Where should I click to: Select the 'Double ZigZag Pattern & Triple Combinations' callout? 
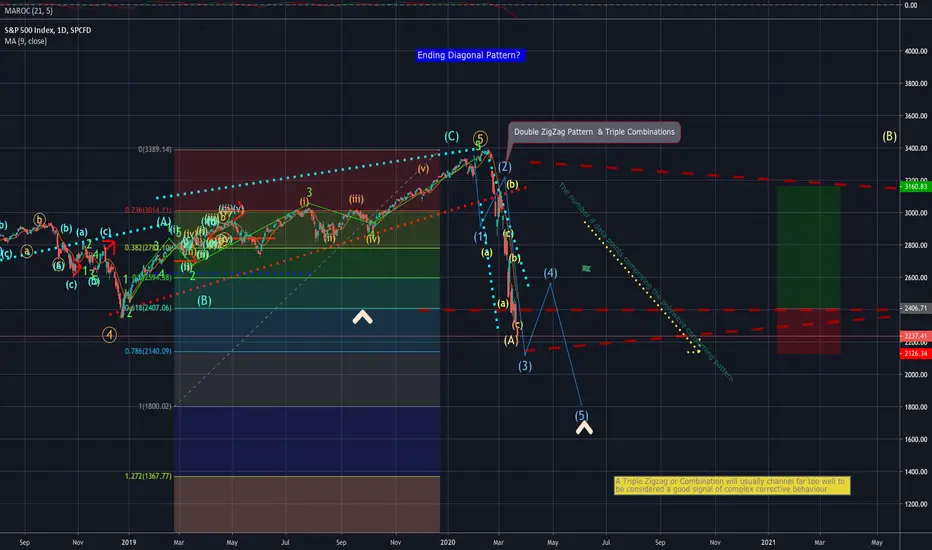[x=594, y=132]
